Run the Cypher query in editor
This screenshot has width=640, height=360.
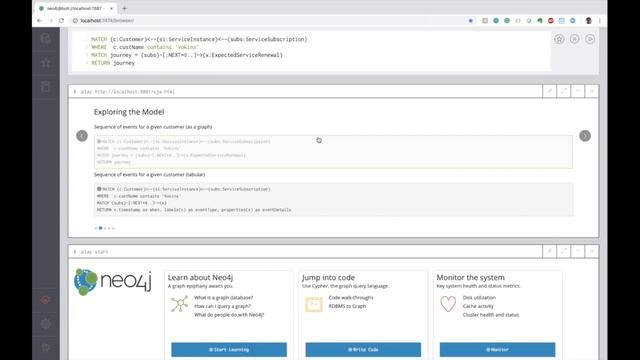[590, 39]
